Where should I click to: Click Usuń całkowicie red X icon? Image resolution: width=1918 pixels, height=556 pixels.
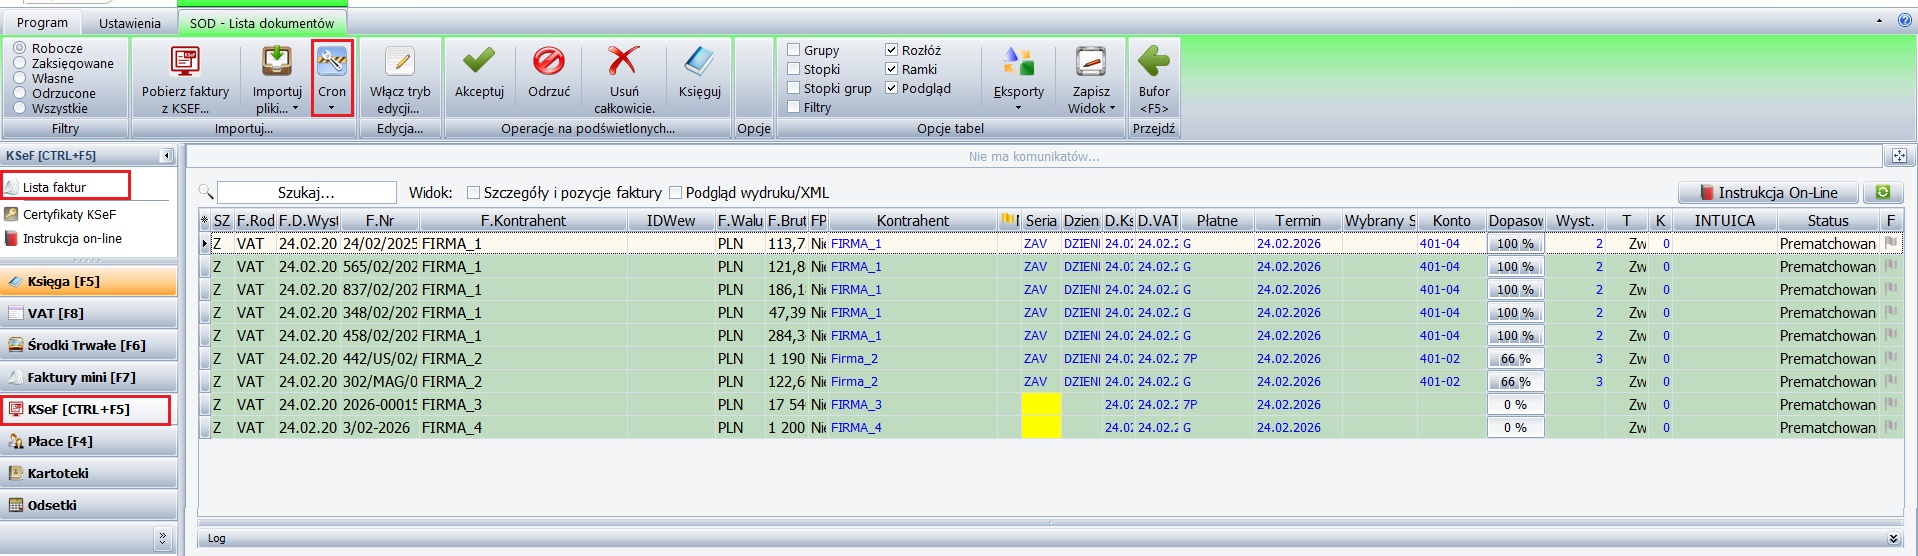point(624,62)
